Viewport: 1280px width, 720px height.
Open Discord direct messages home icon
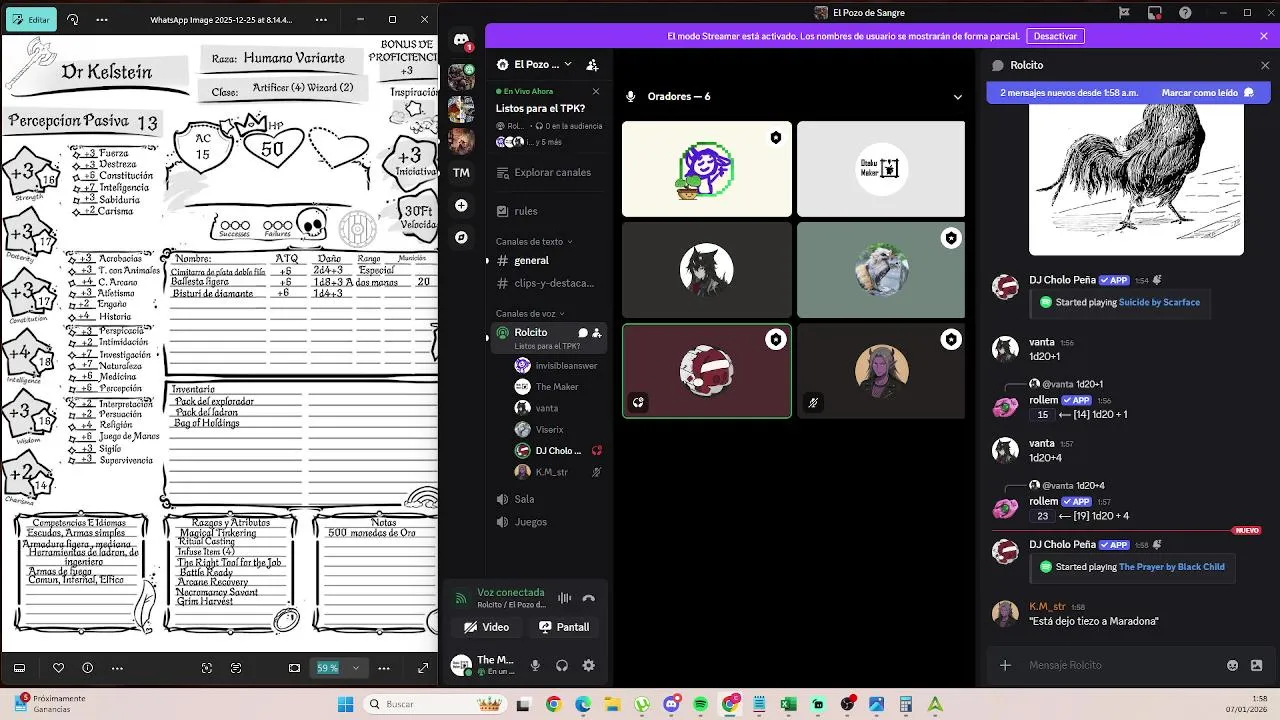pyautogui.click(x=461, y=40)
